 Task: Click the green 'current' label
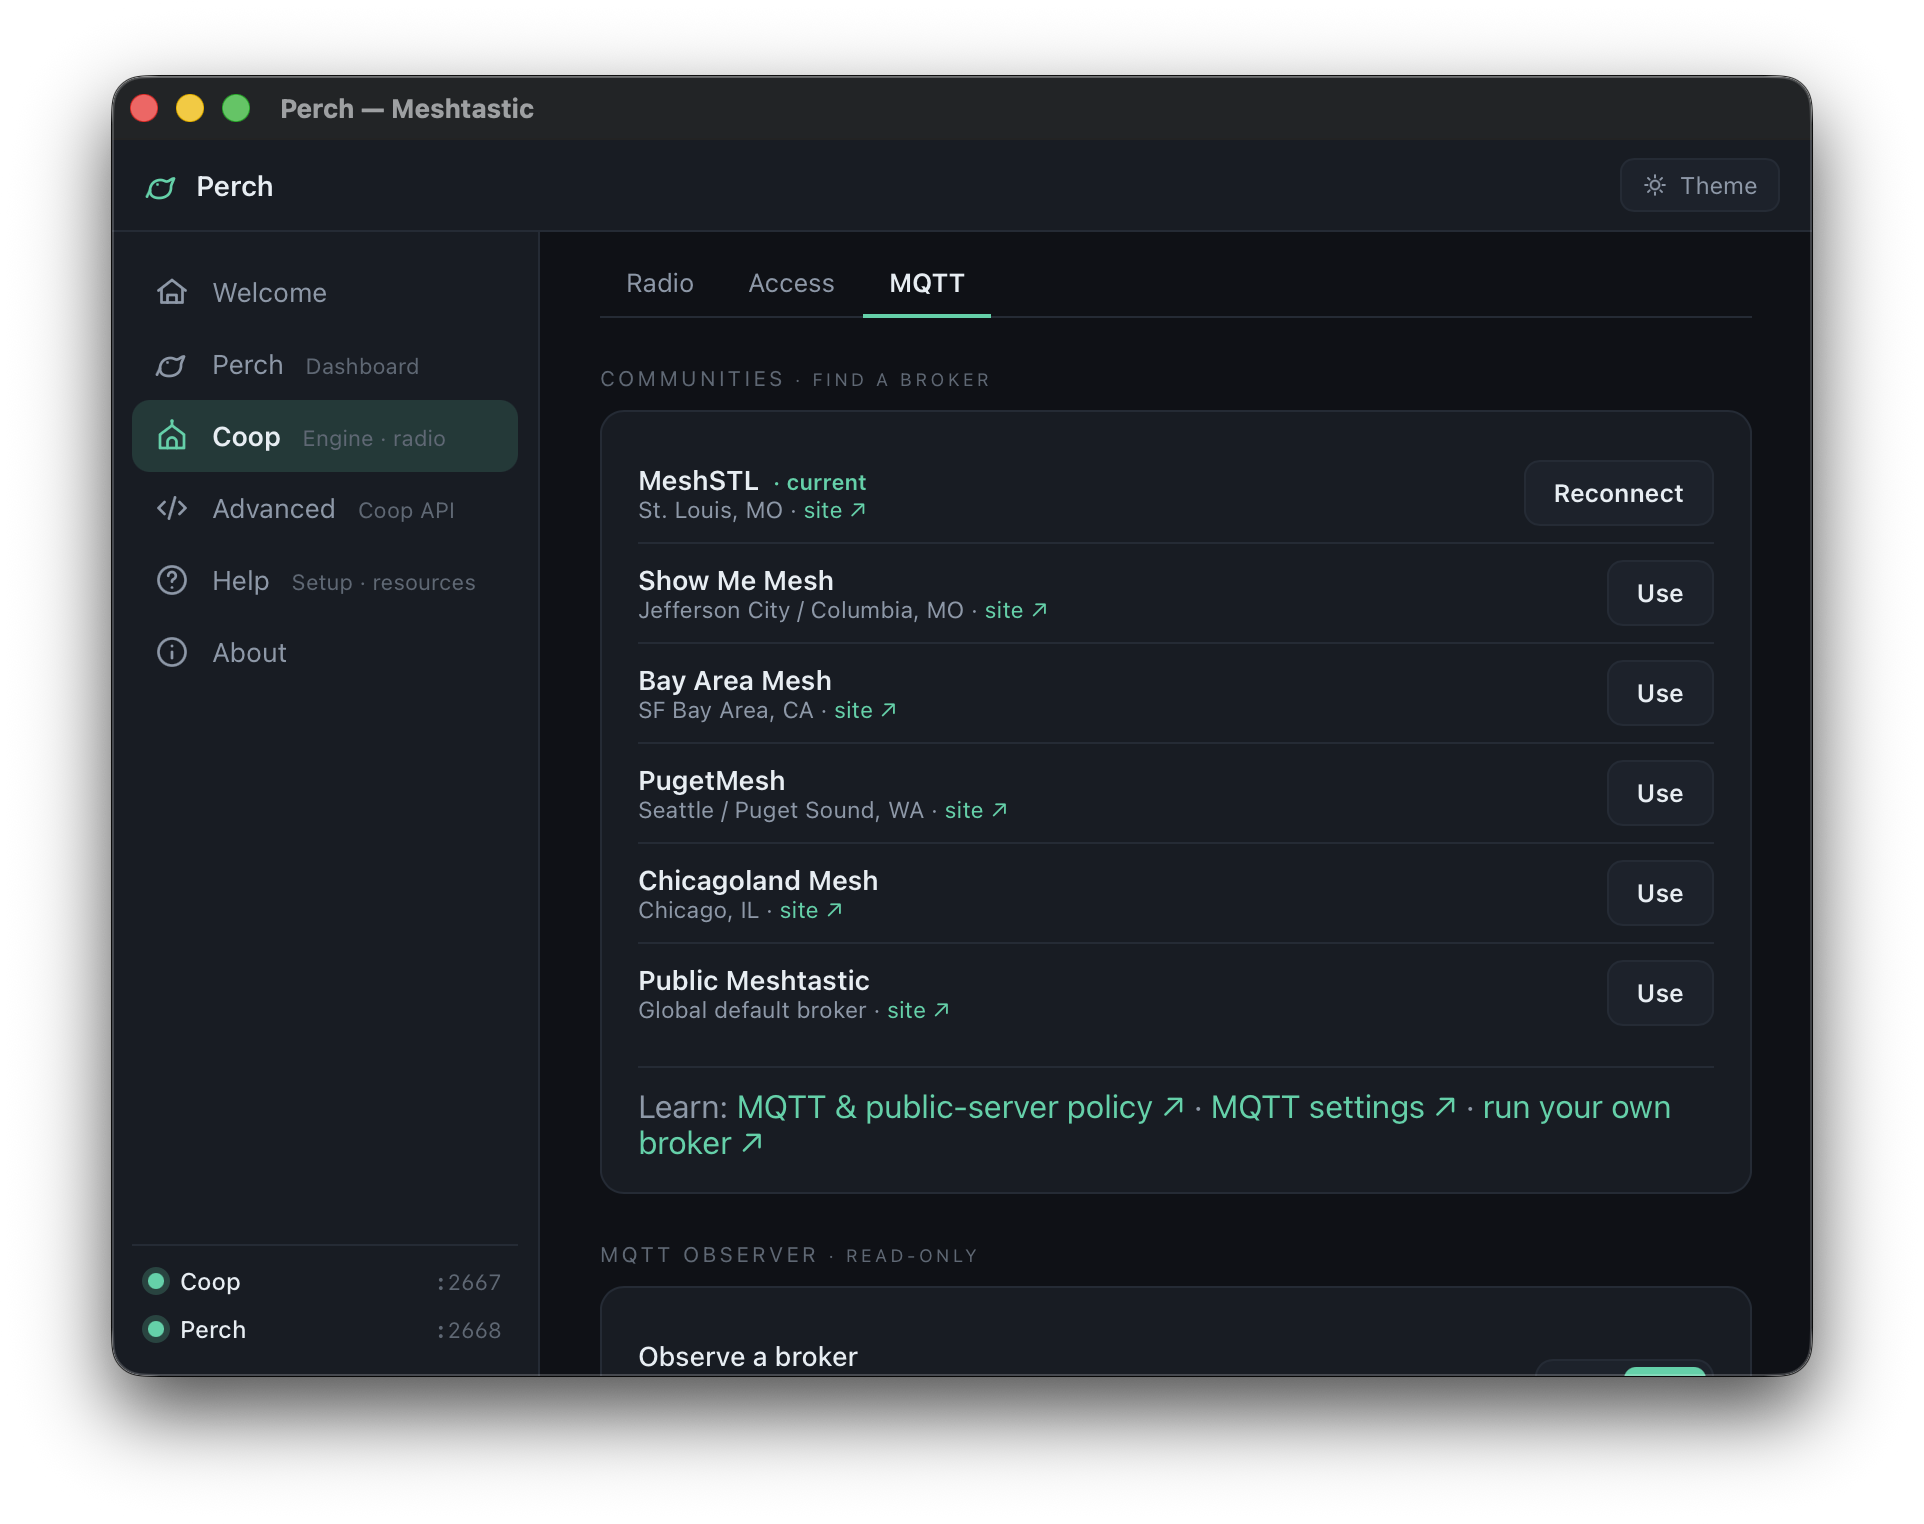826,482
